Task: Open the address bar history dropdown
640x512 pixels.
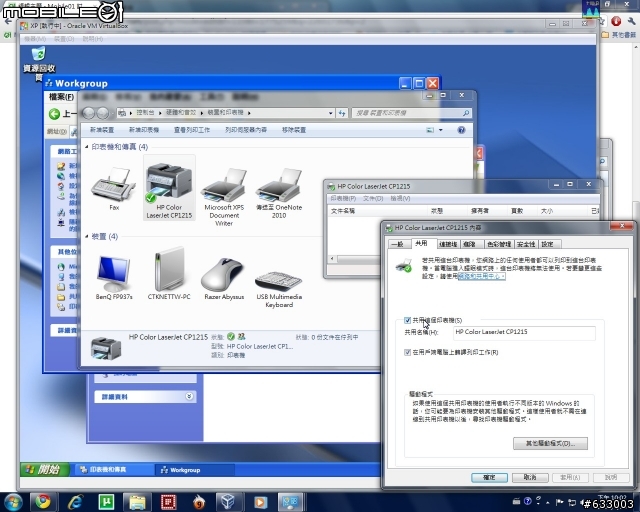Action: tap(331, 113)
